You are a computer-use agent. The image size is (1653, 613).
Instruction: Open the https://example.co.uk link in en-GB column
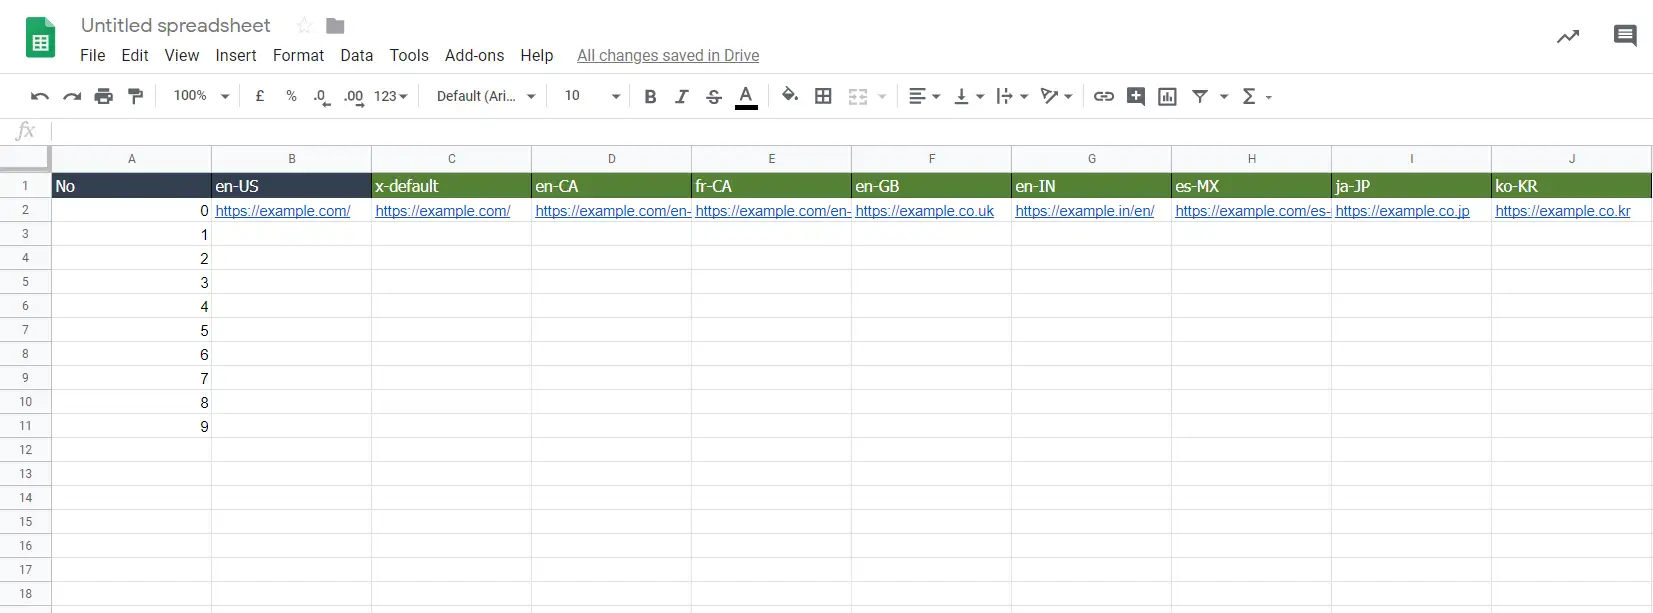pyautogui.click(x=925, y=211)
